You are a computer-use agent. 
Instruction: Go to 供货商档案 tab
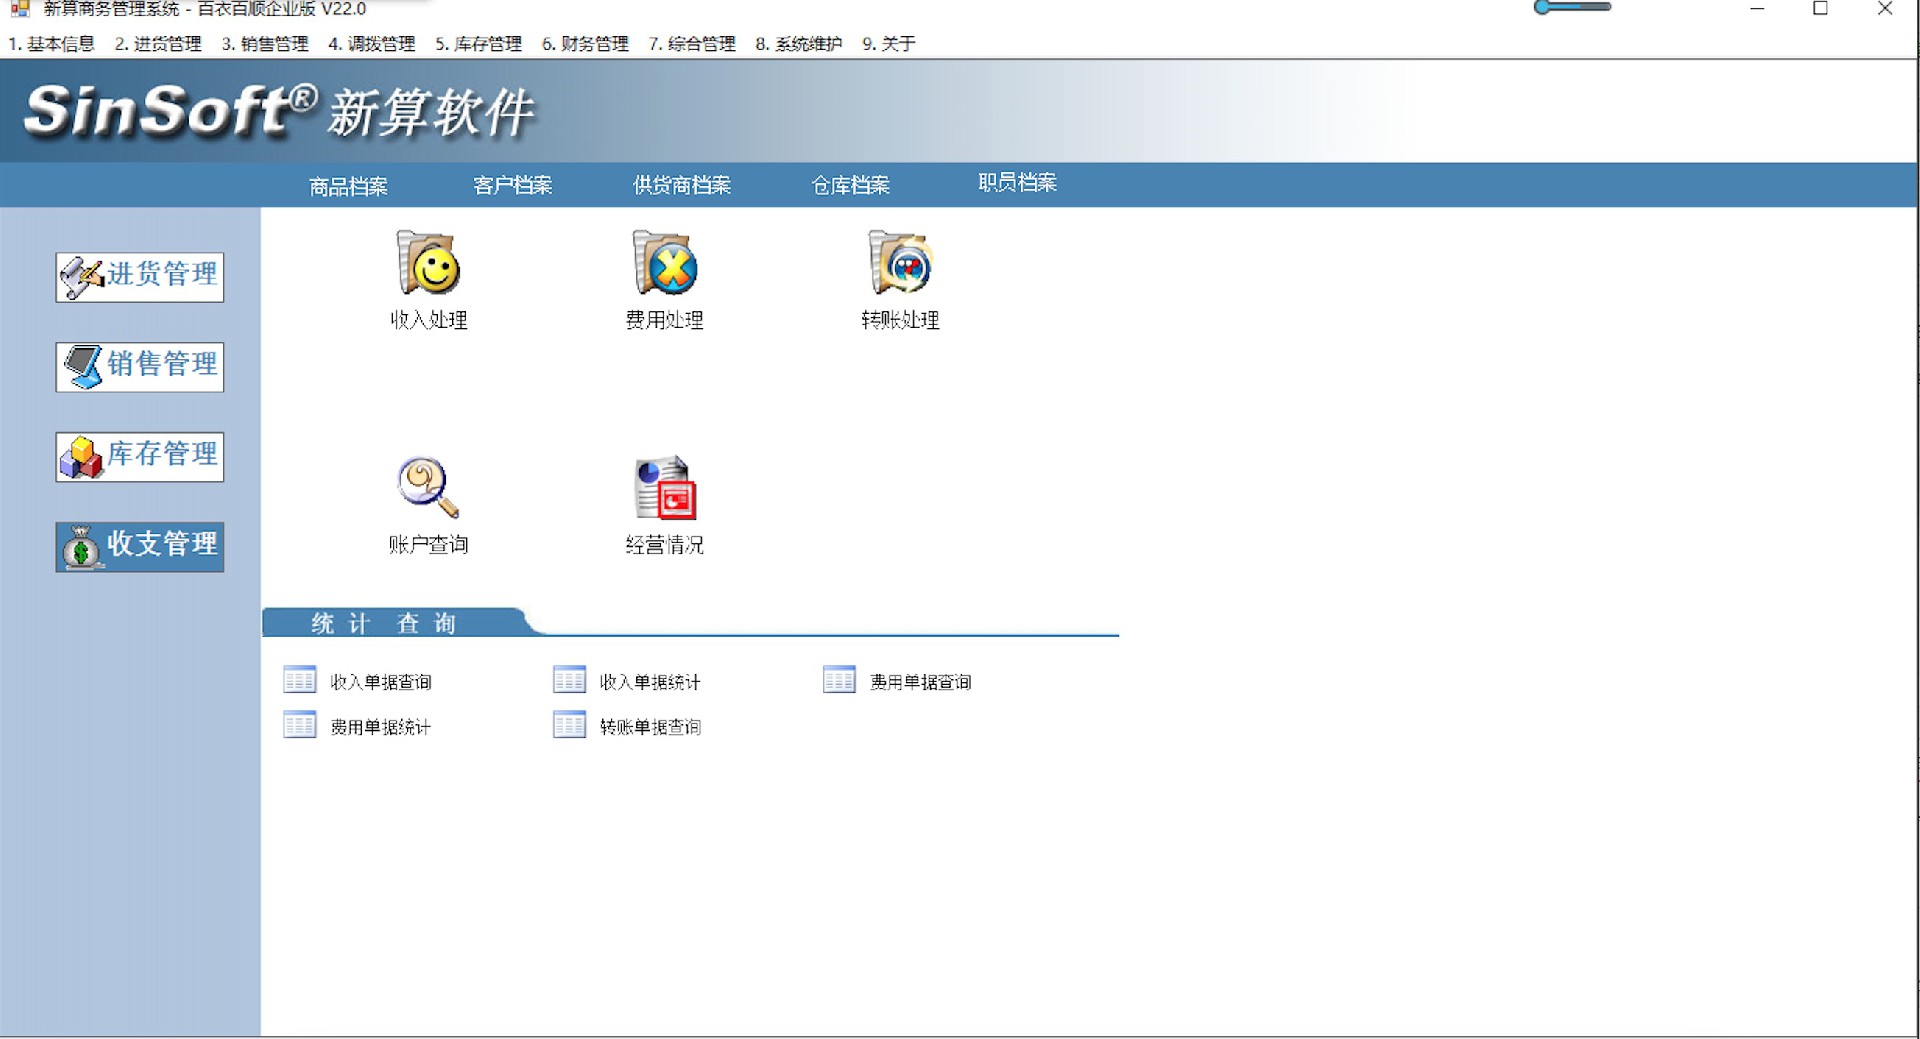(x=682, y=185)
